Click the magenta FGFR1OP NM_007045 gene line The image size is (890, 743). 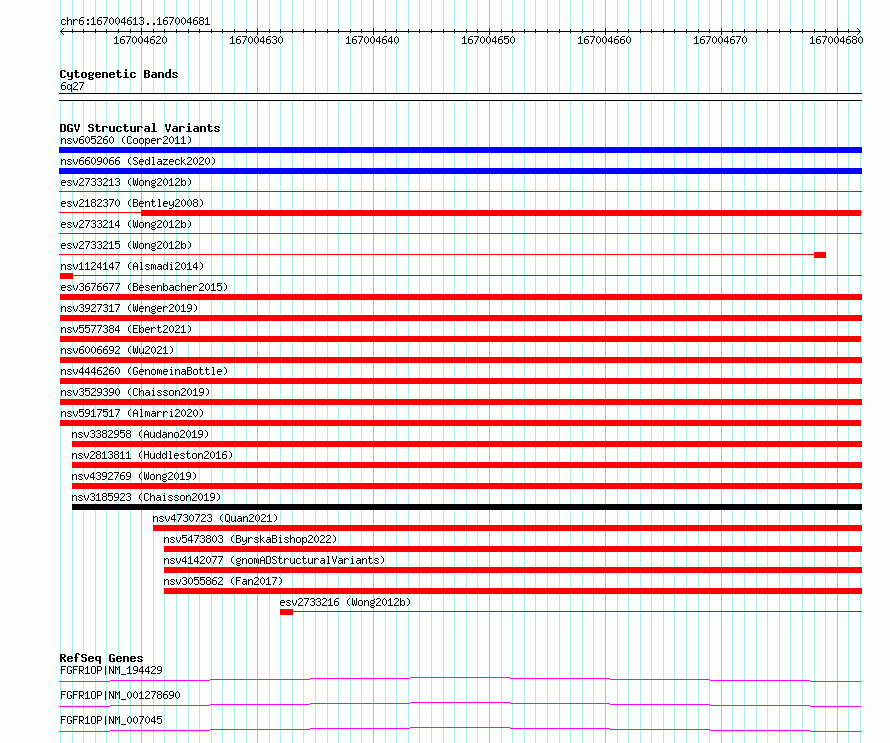point(460,729)
